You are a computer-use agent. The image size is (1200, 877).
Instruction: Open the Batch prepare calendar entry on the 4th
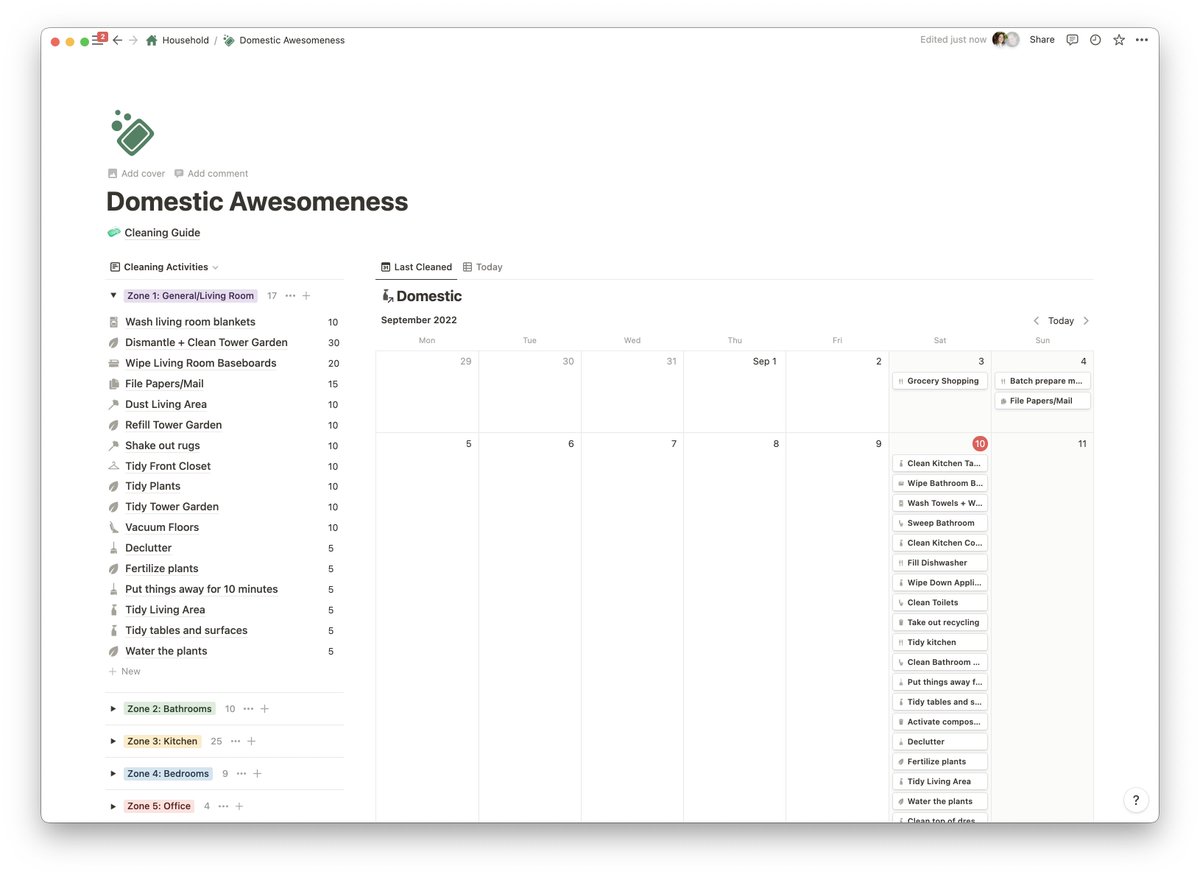[x=1043, y=381]
